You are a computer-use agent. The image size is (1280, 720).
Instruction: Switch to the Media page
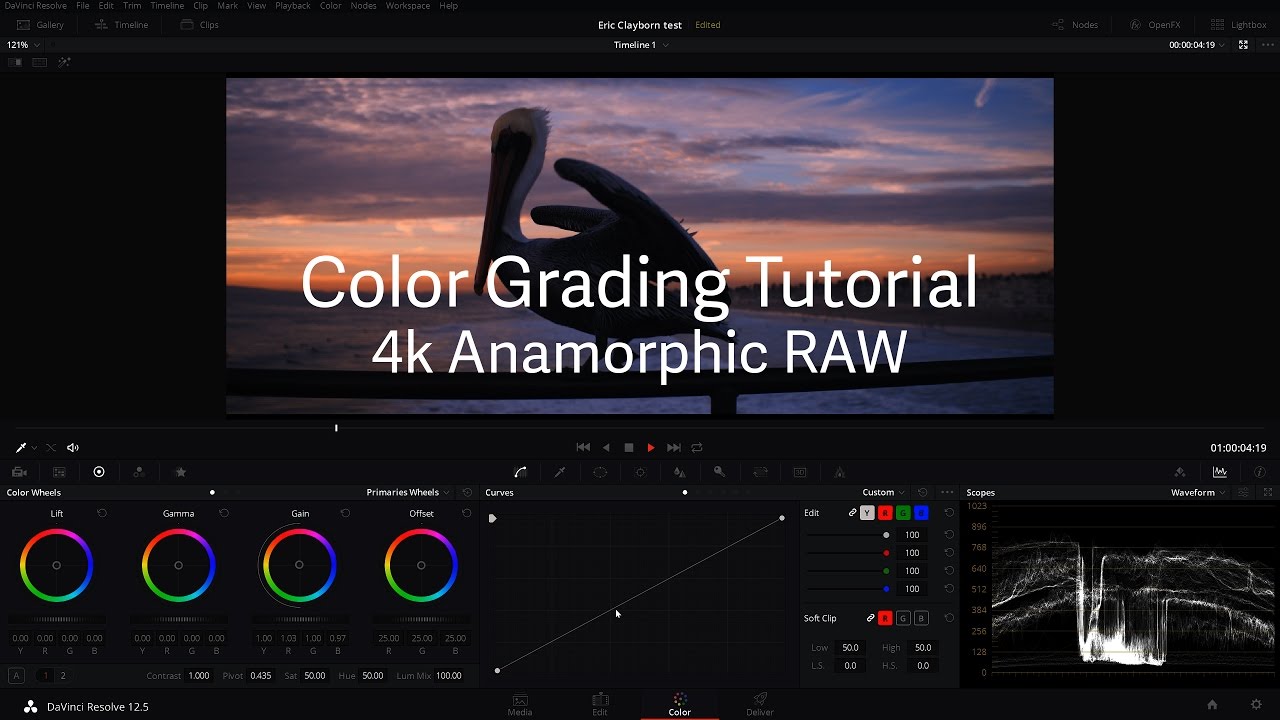(520, 705)
